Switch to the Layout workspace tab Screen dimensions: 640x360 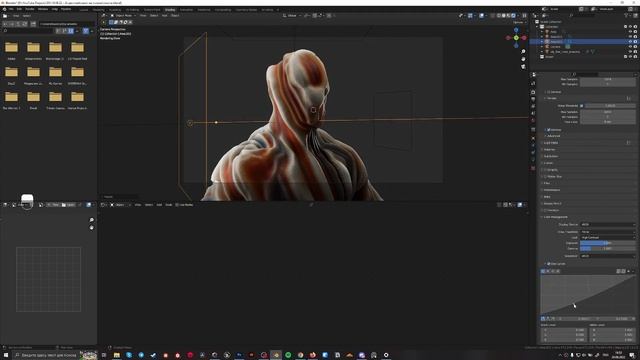pos(84,9)
